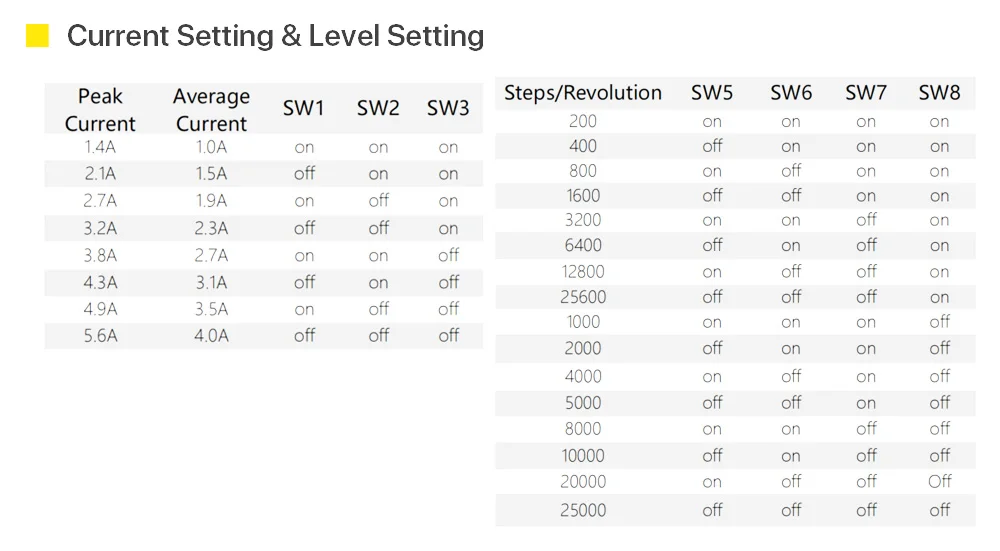Select the SW3 column header
This screenshot has width=1000, height=551.
[448, 108]
